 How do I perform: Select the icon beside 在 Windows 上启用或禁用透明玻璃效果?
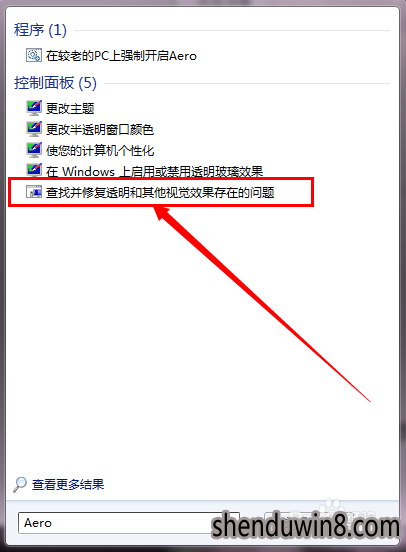pyautogui.click(x=34, y=170)
